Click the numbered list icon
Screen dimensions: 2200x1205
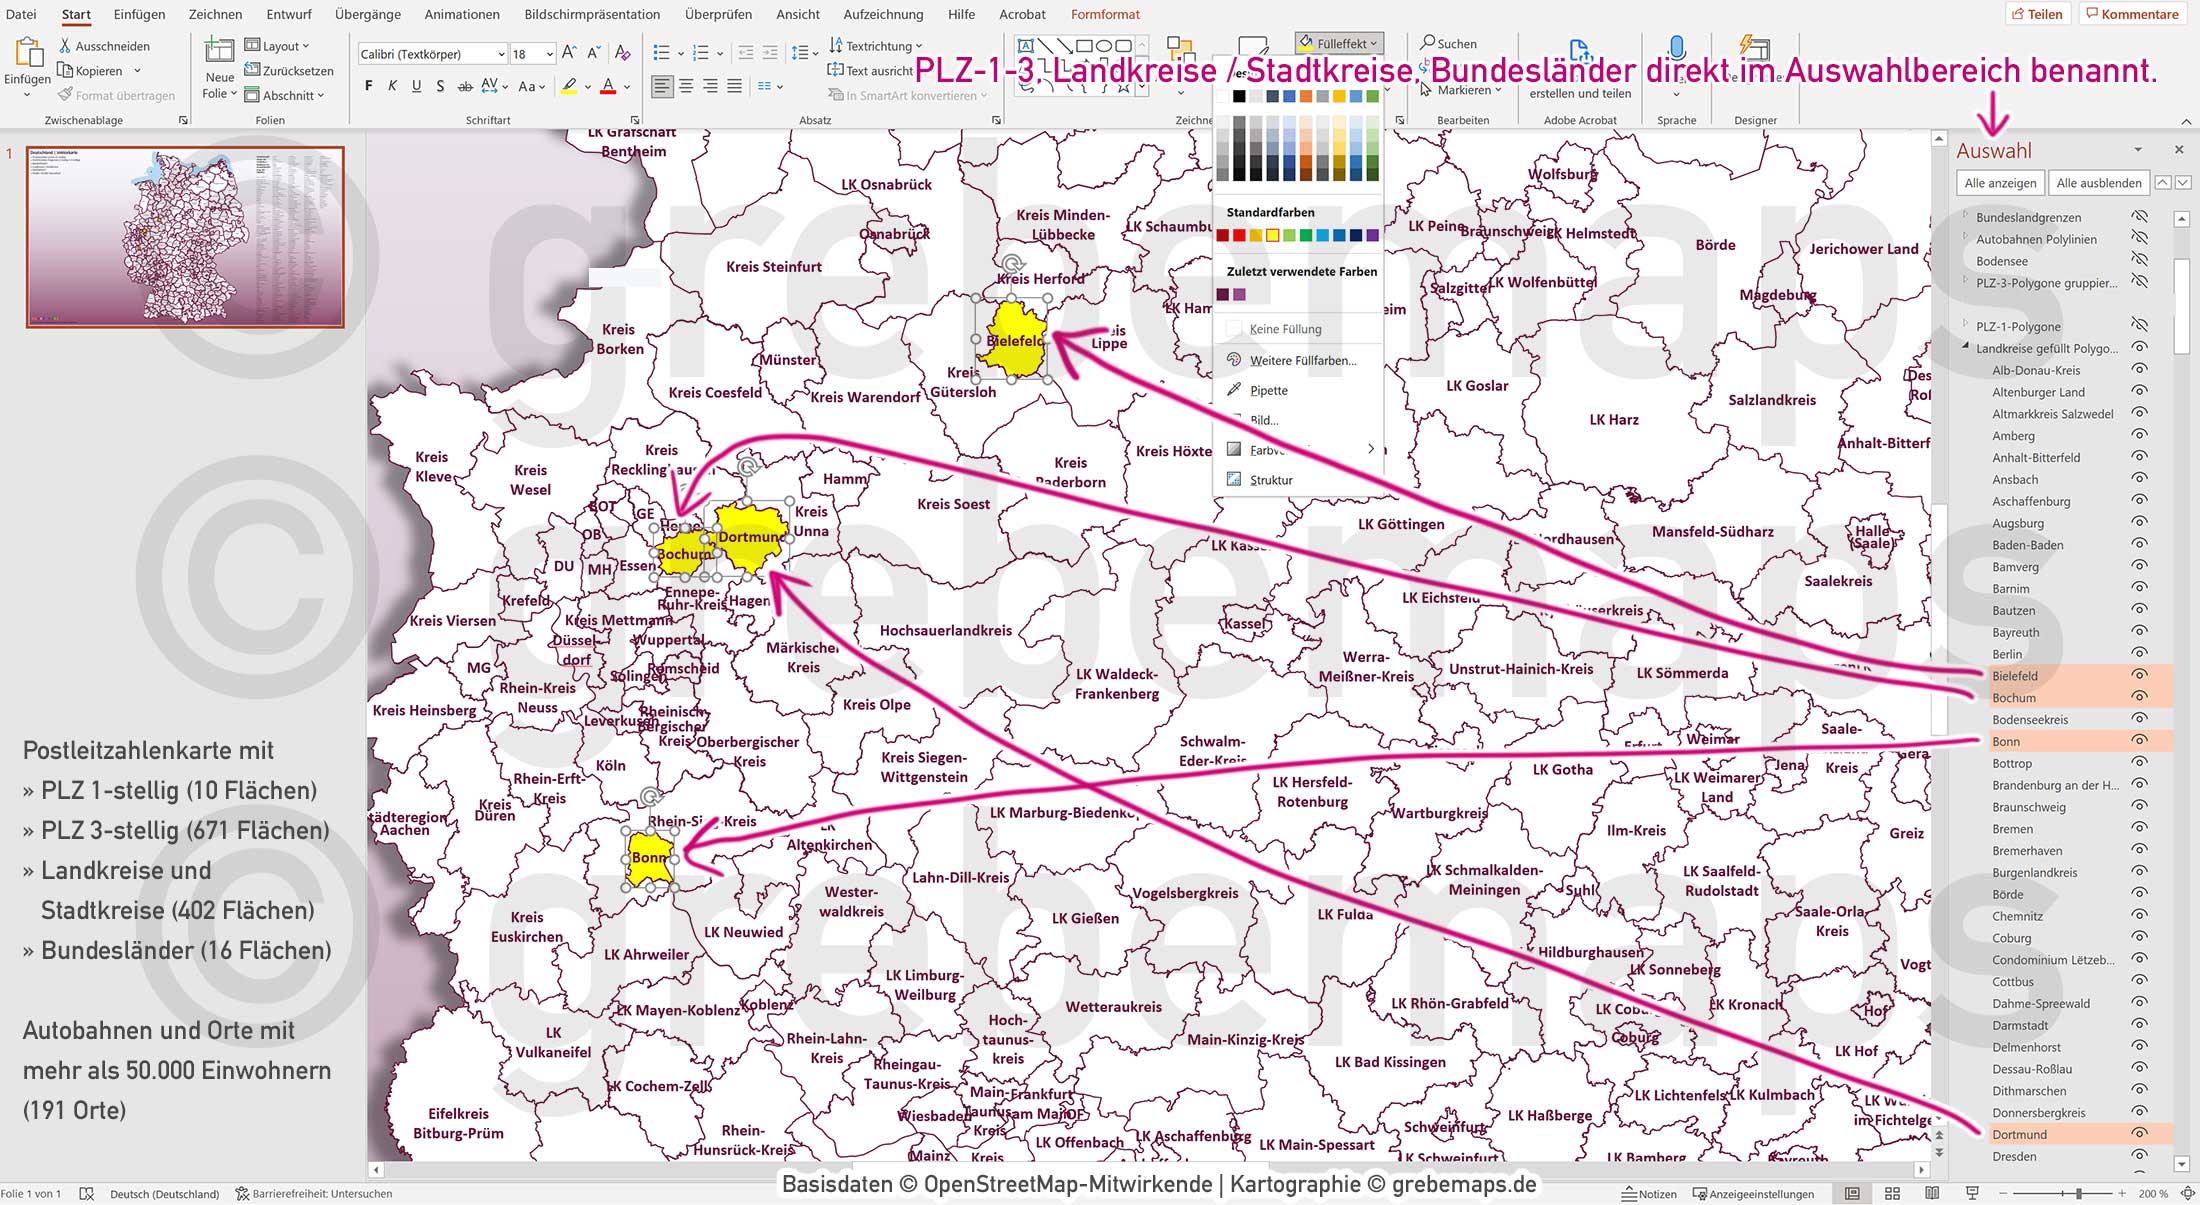tap(701, 52)
